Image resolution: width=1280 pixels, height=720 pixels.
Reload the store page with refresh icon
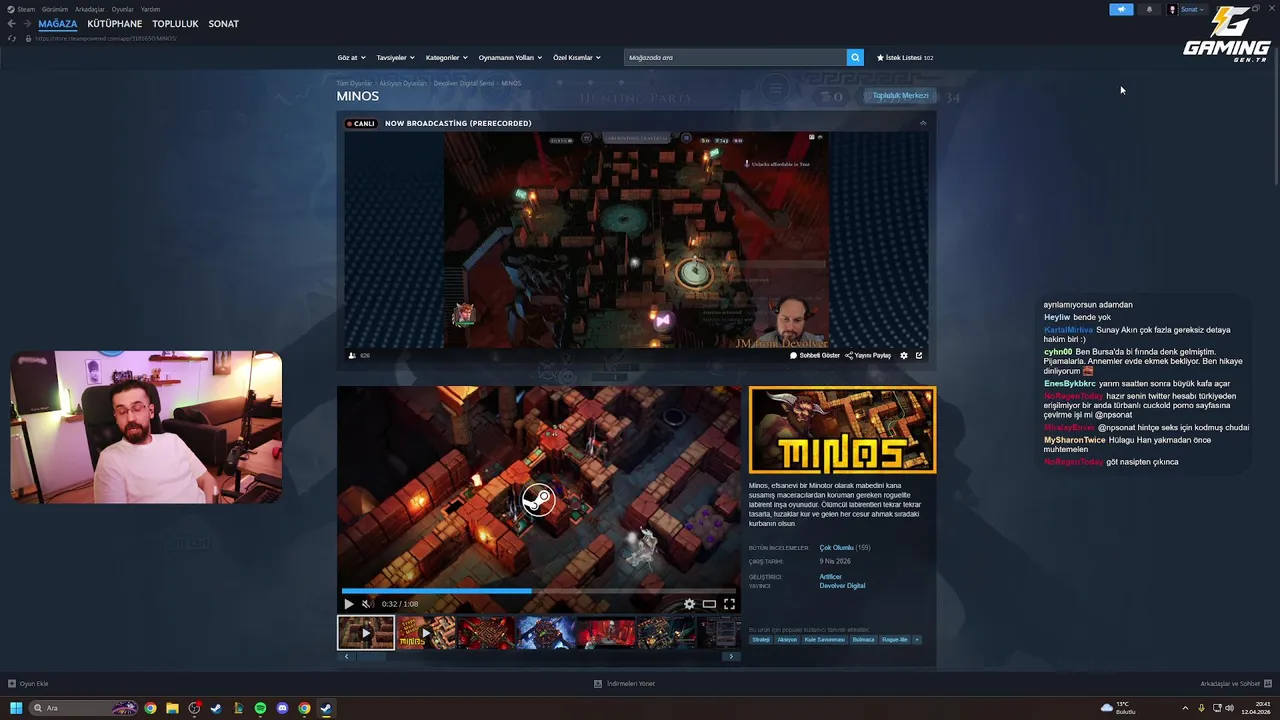pyautogui.click(x=12, y=38)
